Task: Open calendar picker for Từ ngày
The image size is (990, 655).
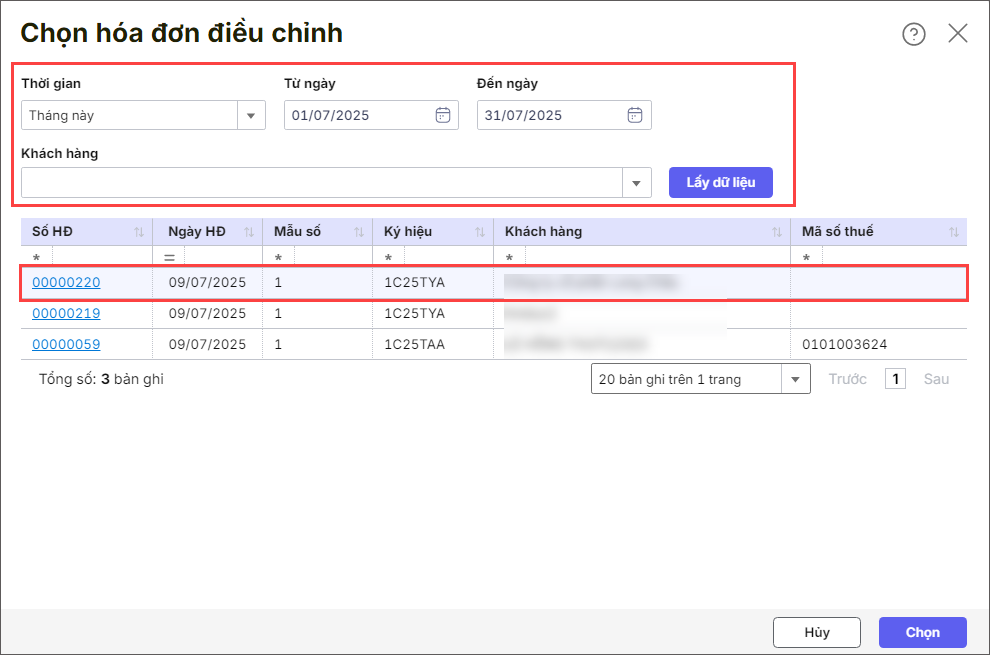Action: tap(443, 115)
